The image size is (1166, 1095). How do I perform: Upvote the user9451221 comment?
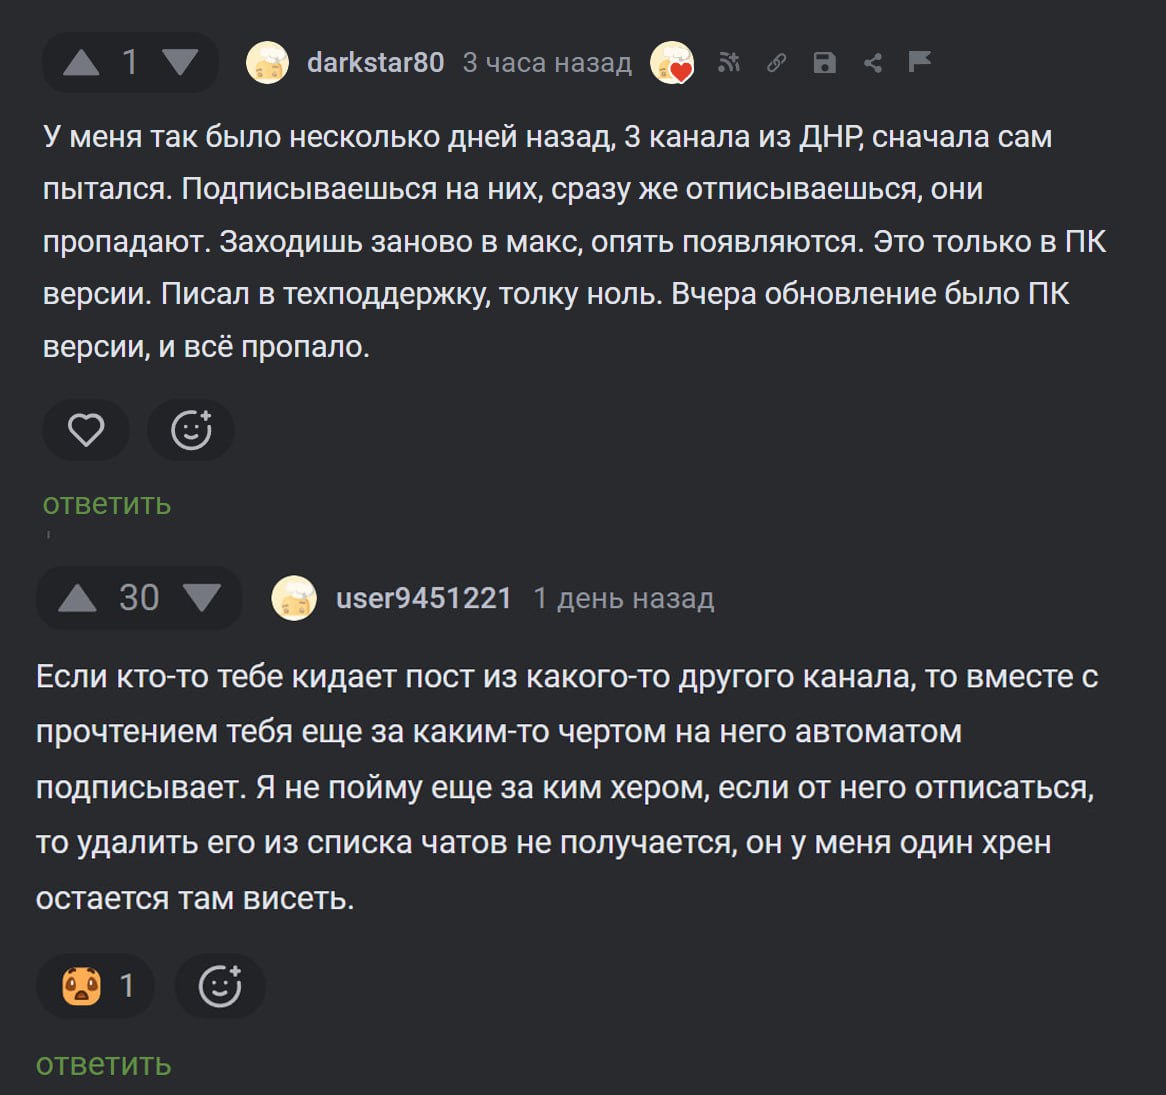pos(78,598)
